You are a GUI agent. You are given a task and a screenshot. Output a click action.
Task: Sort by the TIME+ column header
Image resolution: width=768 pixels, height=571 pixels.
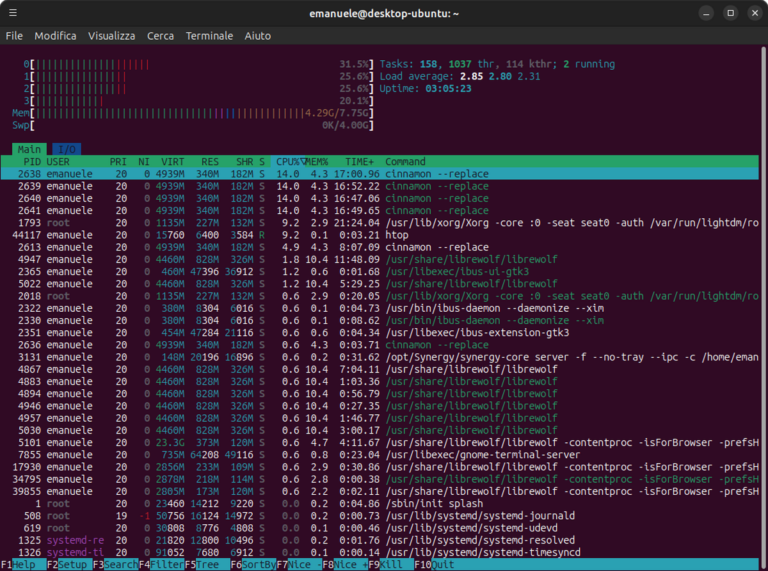pyautogui.click(x=359, y=162)
